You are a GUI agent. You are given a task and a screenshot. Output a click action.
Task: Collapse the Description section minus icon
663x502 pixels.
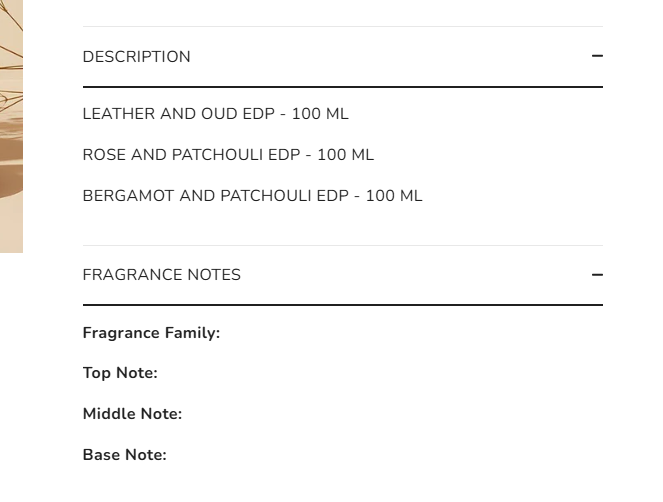597,56
